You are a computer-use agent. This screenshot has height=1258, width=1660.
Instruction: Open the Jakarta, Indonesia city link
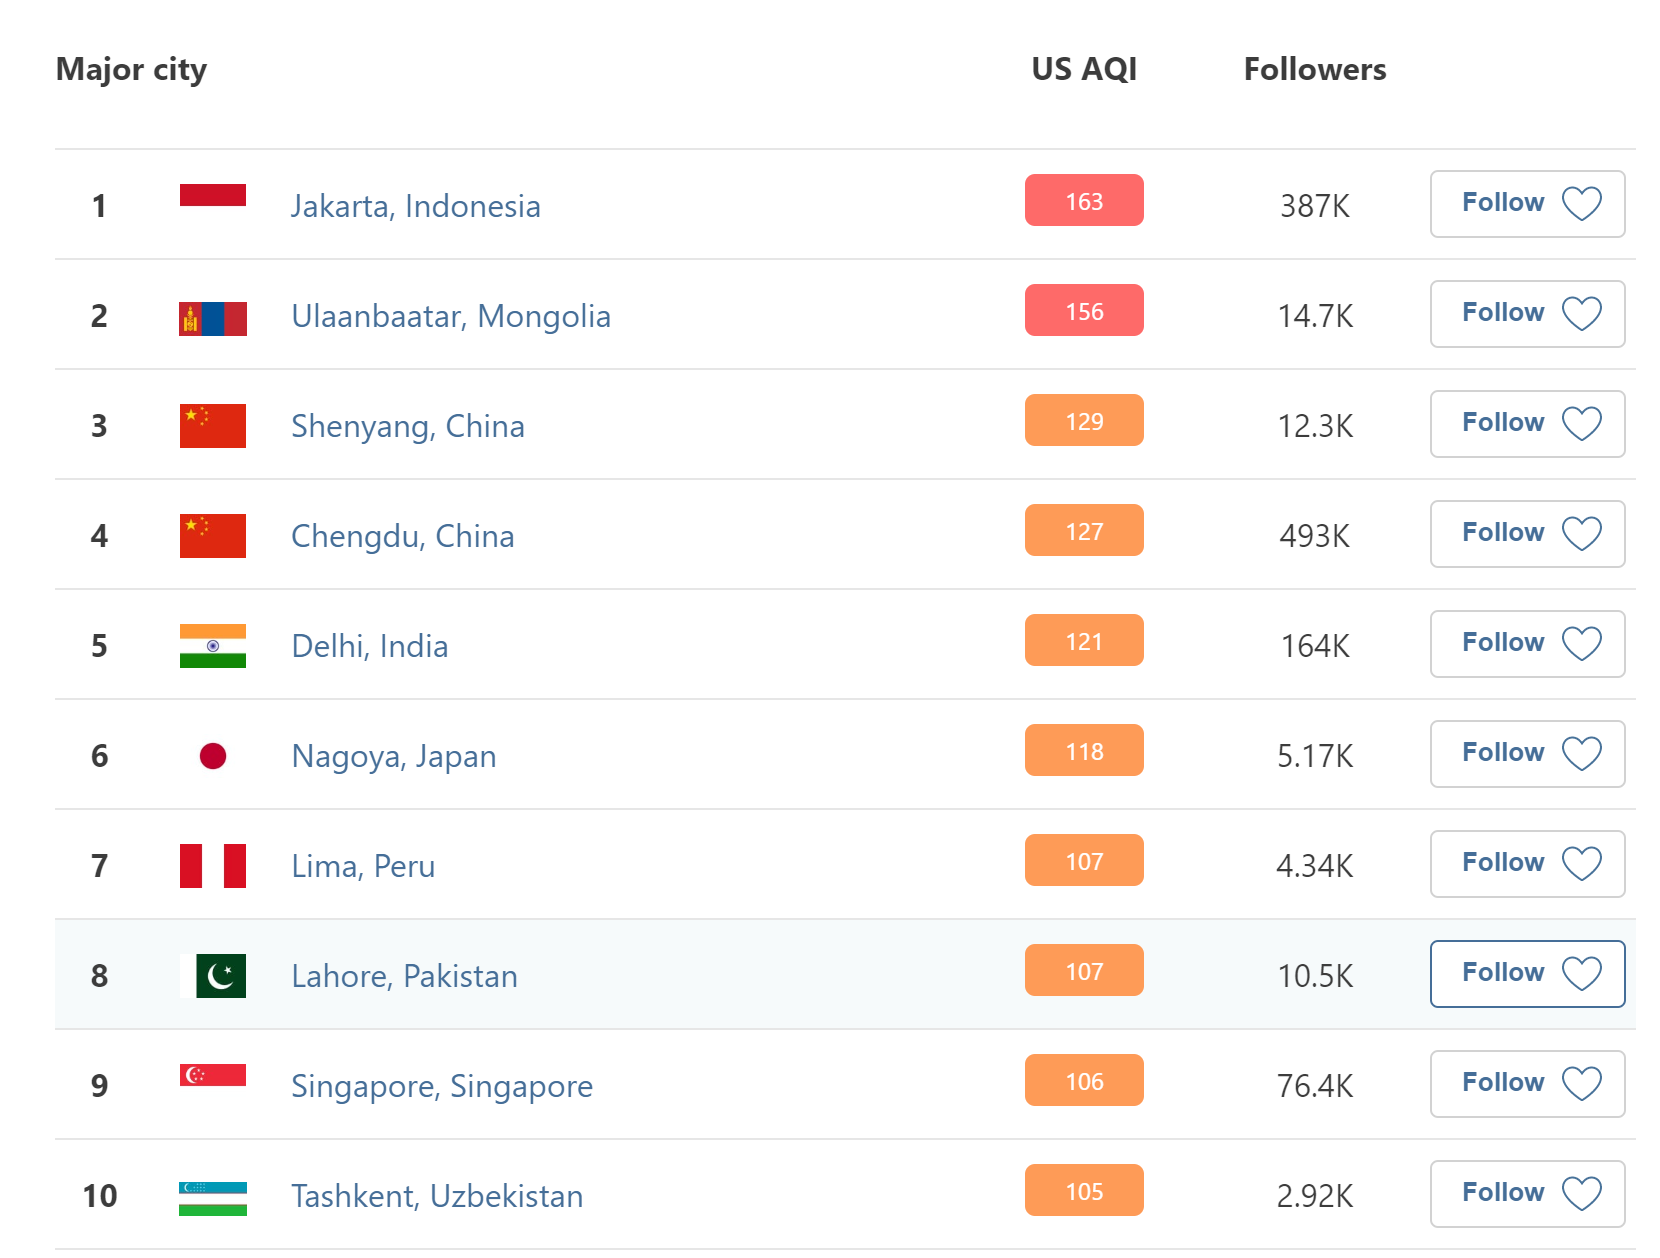[x=415, y=206]
